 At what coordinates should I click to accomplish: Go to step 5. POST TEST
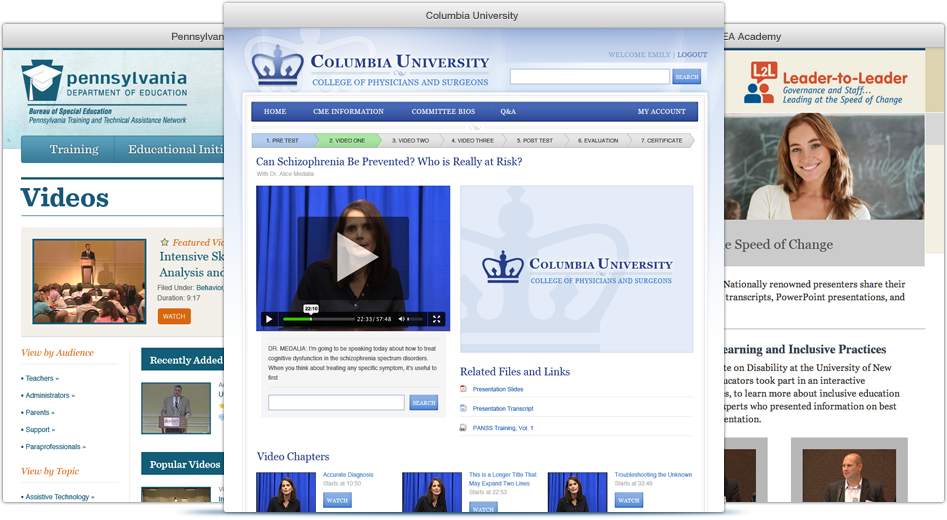(535, 141)
